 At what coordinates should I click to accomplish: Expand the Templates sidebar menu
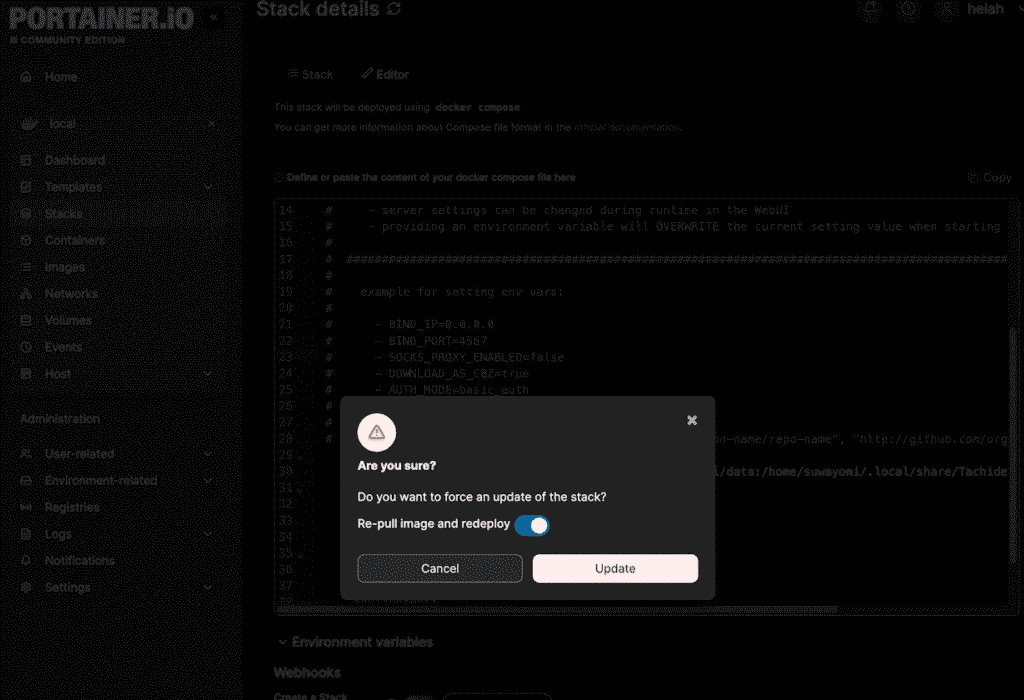pyautogui.click(x=208, y=187)
